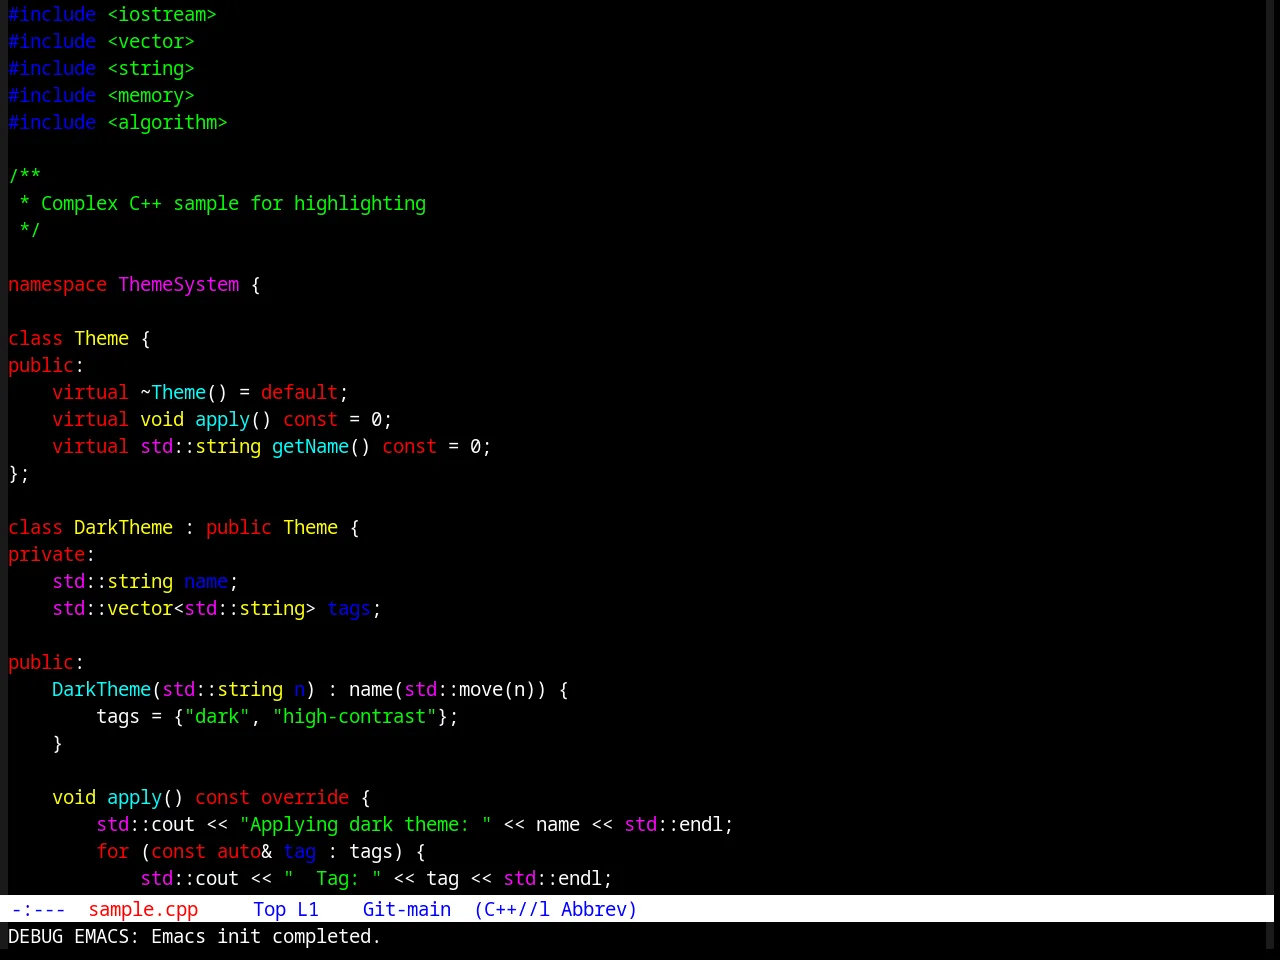Click the 'for' loop keyword

pyautogui.click(x=113, y=851)
